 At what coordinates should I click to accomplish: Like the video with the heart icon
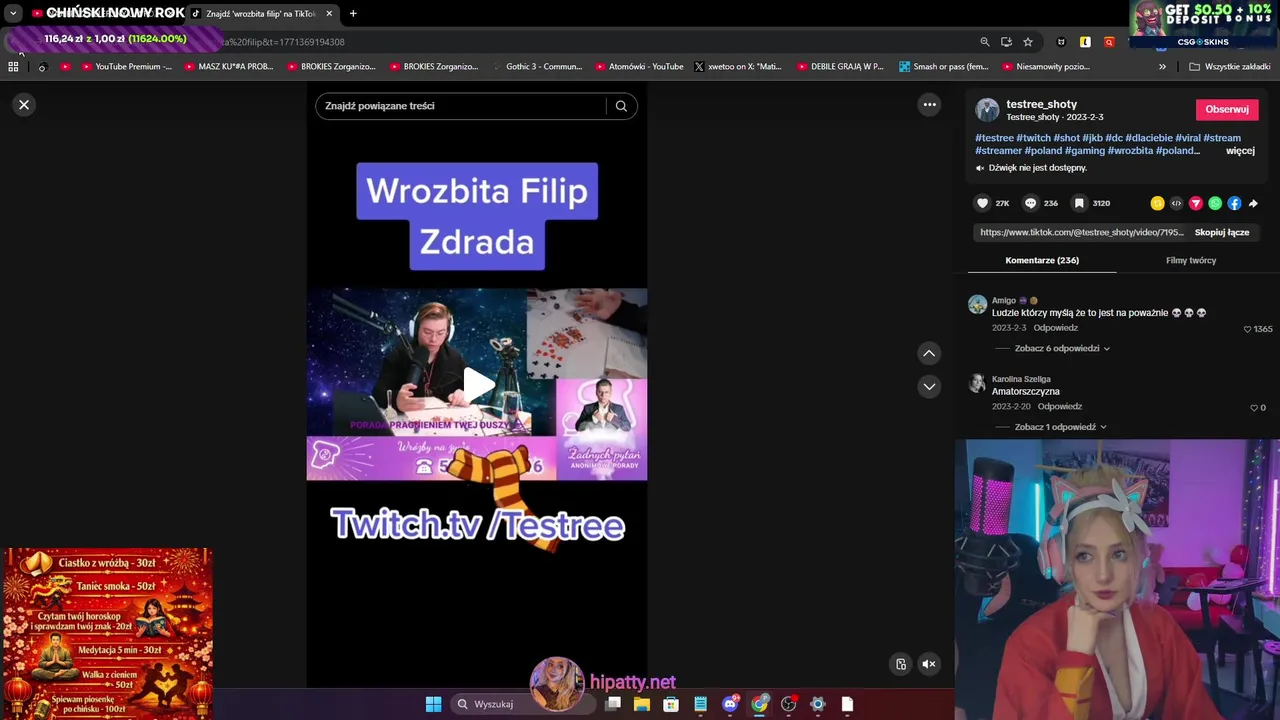(982, 203)
